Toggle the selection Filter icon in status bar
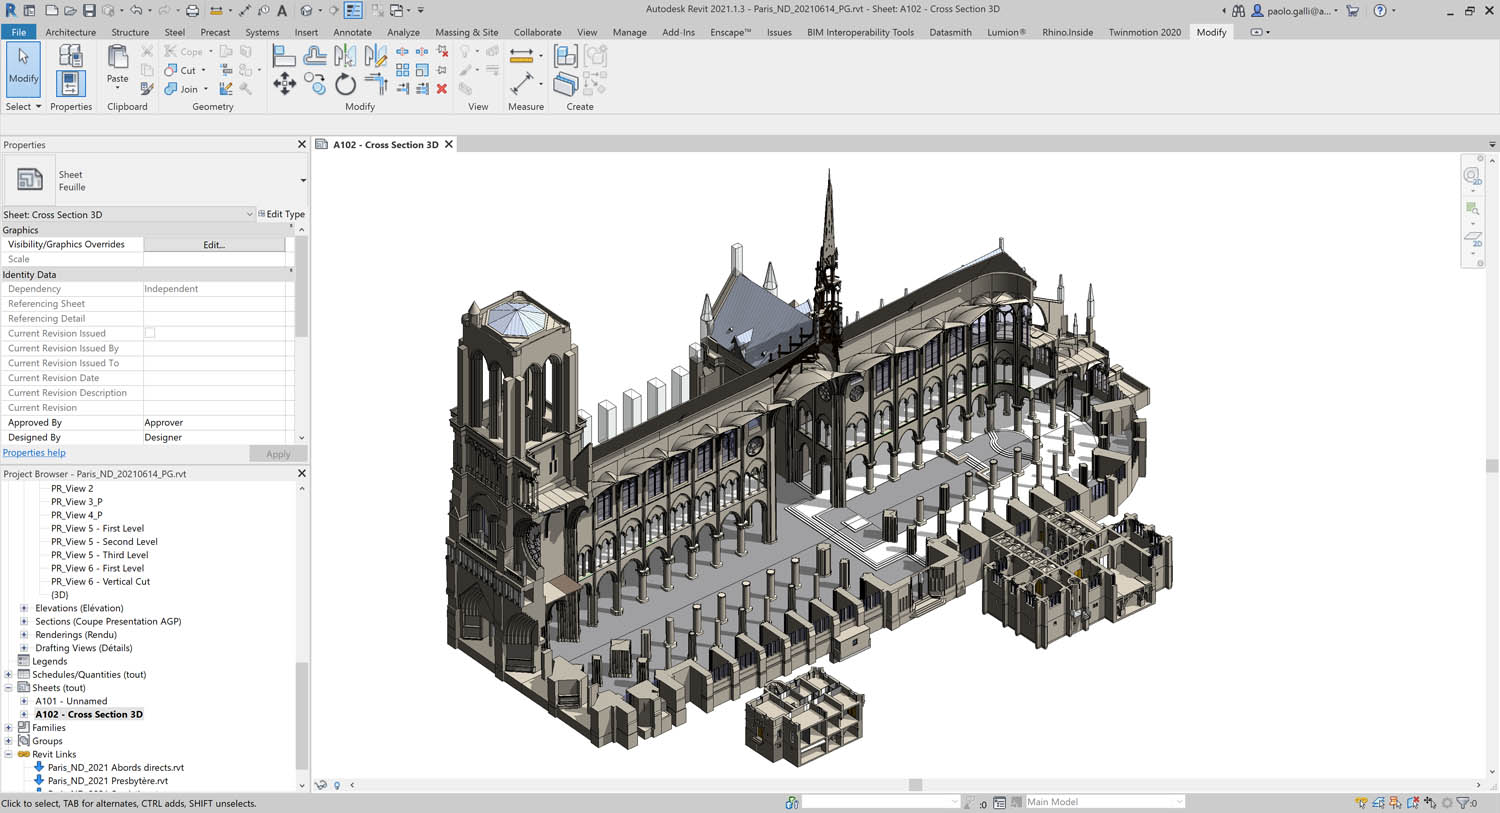Image resolution: width=1500 pixels, height=813 pixels. click(x=1465, y=802)
